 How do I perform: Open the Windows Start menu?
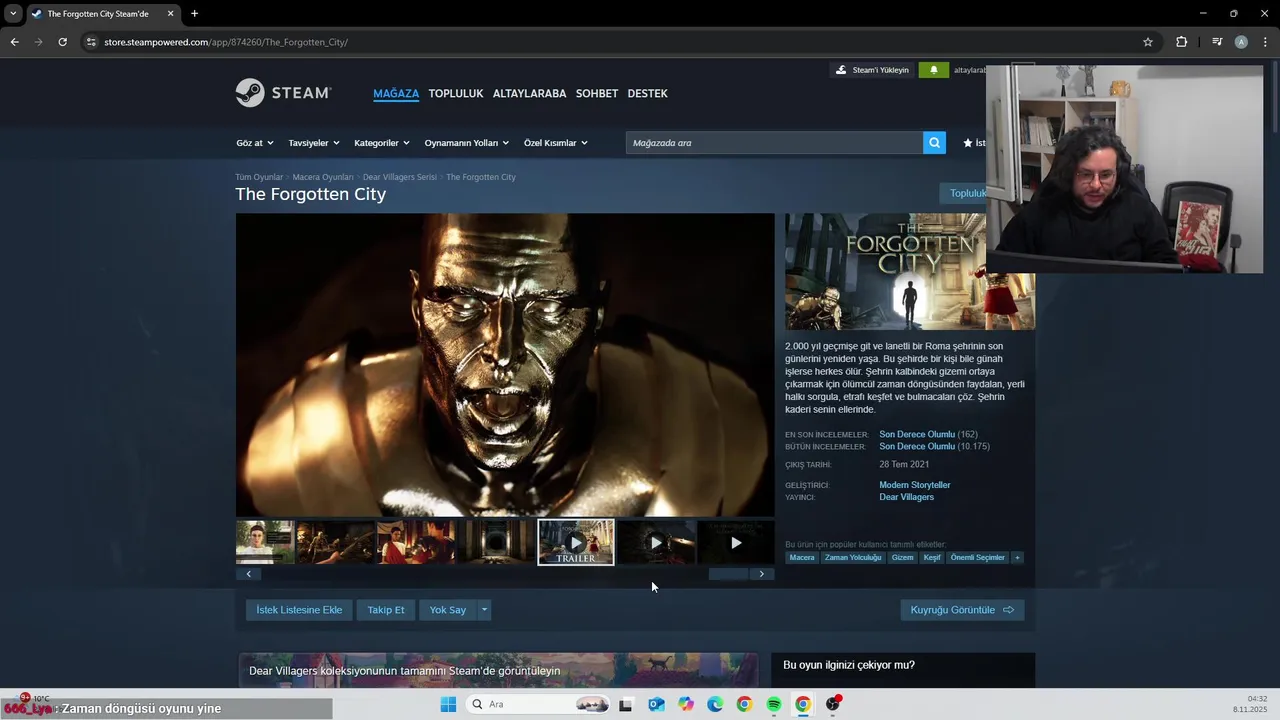click(448, 704)
